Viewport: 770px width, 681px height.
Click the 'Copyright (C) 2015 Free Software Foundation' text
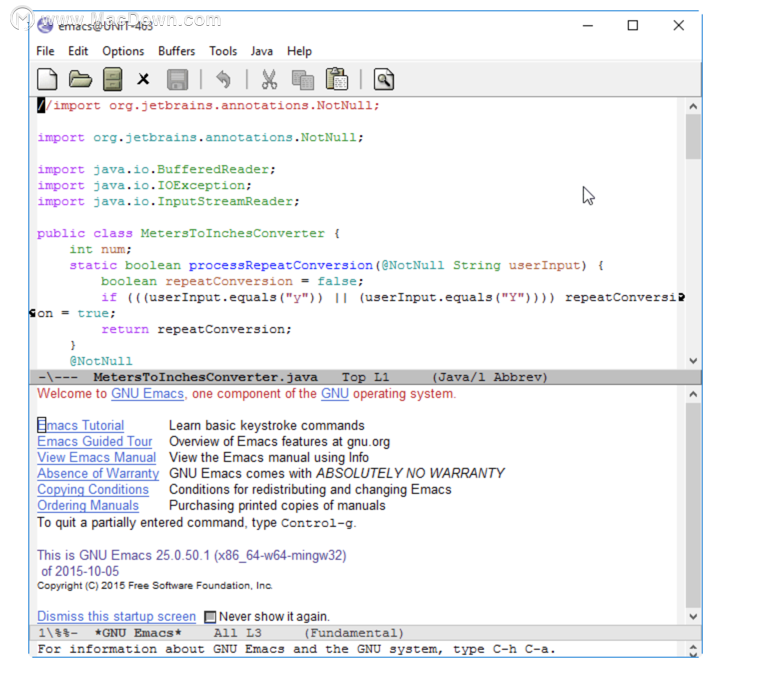[x=155, y=586]
